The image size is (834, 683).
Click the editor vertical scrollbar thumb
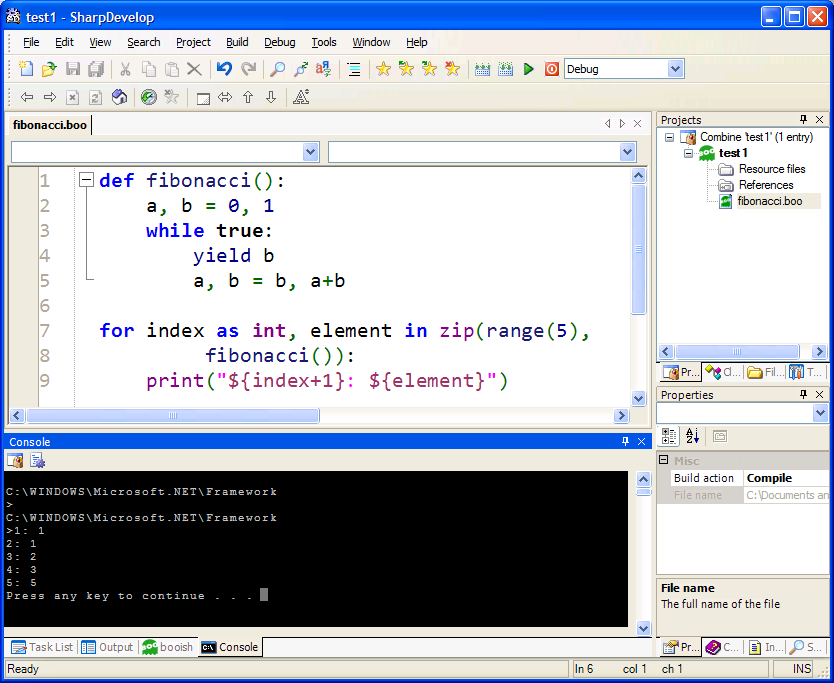[639, 249]
